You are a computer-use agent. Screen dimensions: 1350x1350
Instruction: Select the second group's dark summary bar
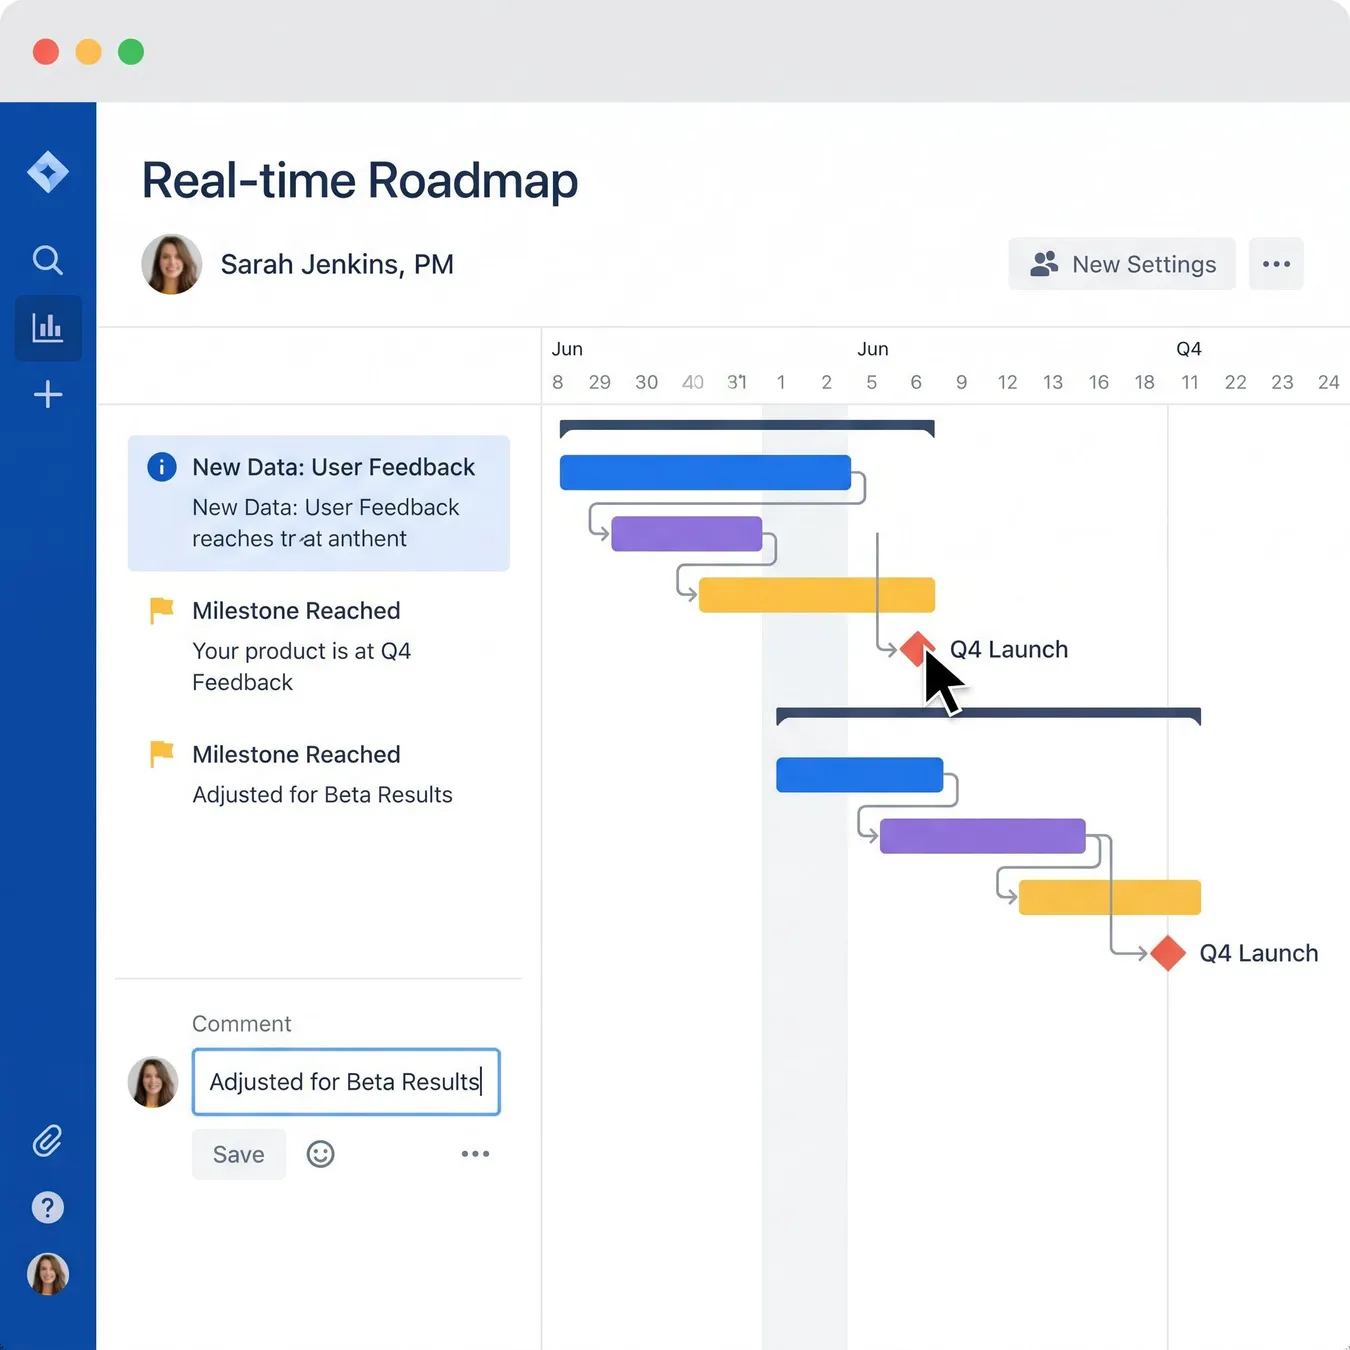(x=988, y=714)
